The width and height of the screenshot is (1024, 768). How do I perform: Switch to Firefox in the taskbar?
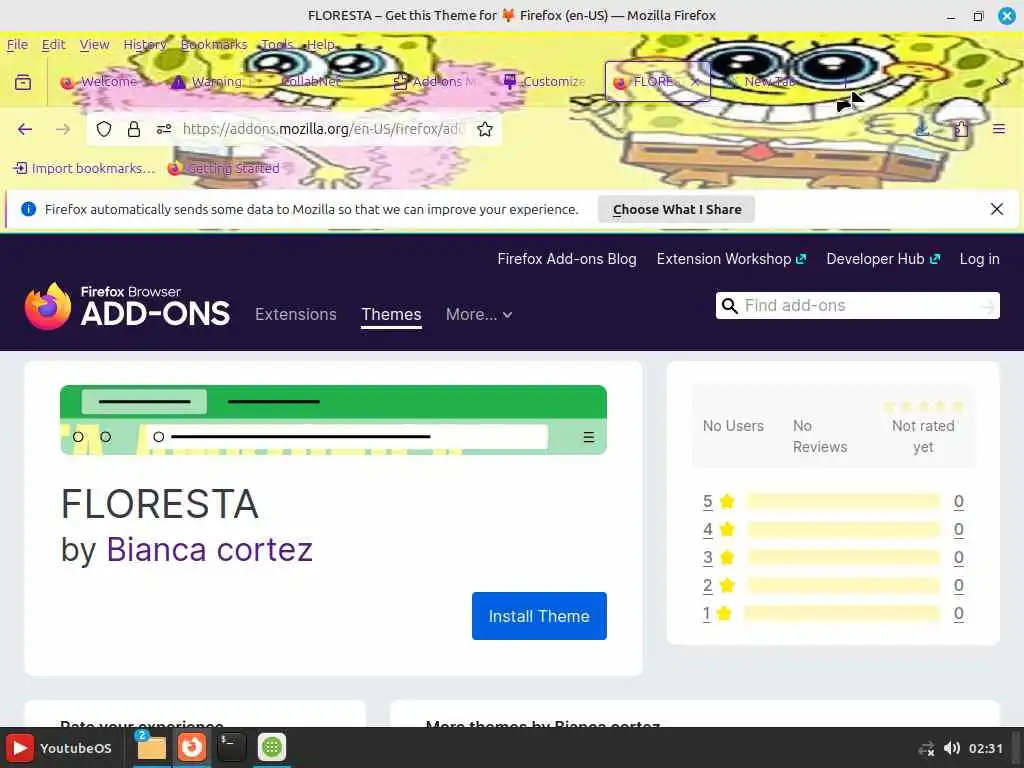pyautogui.click(x=191, y=748)
